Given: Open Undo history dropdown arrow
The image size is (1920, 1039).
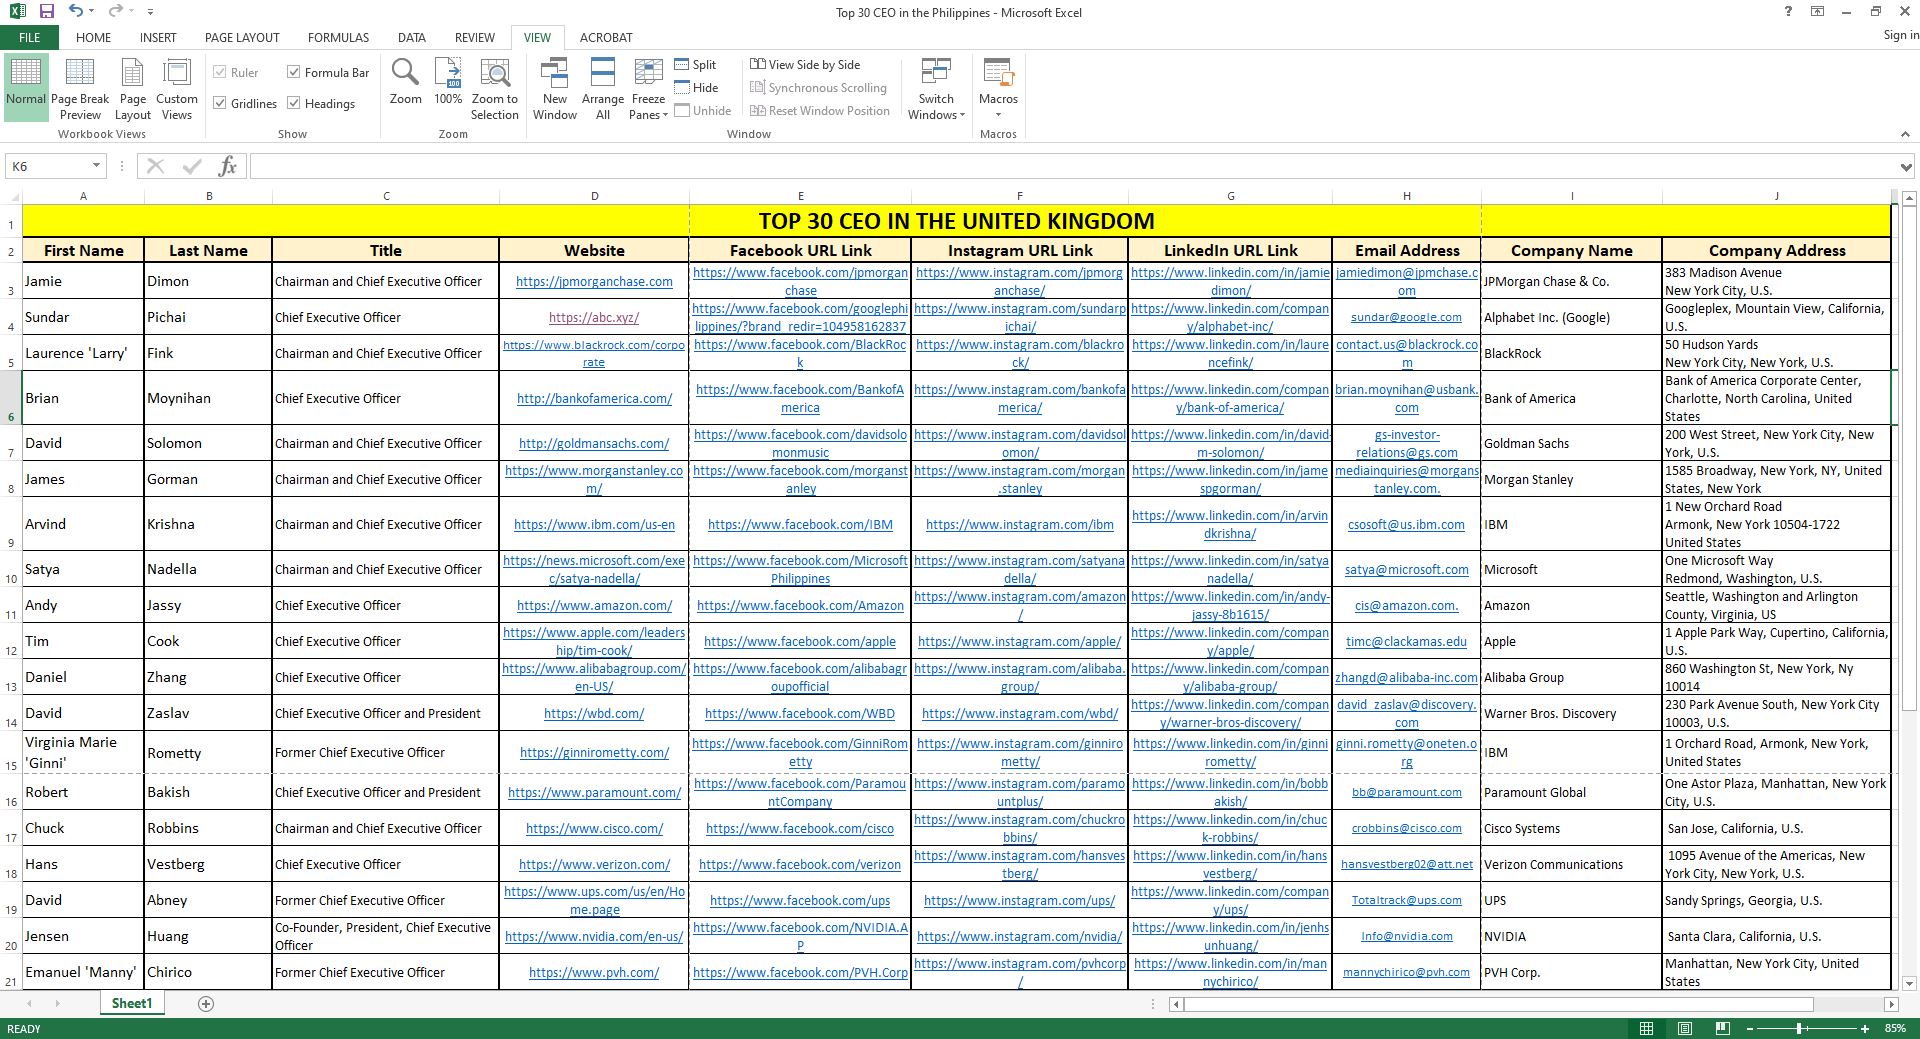Looking at the screenshot, I should tap(91, 12).
